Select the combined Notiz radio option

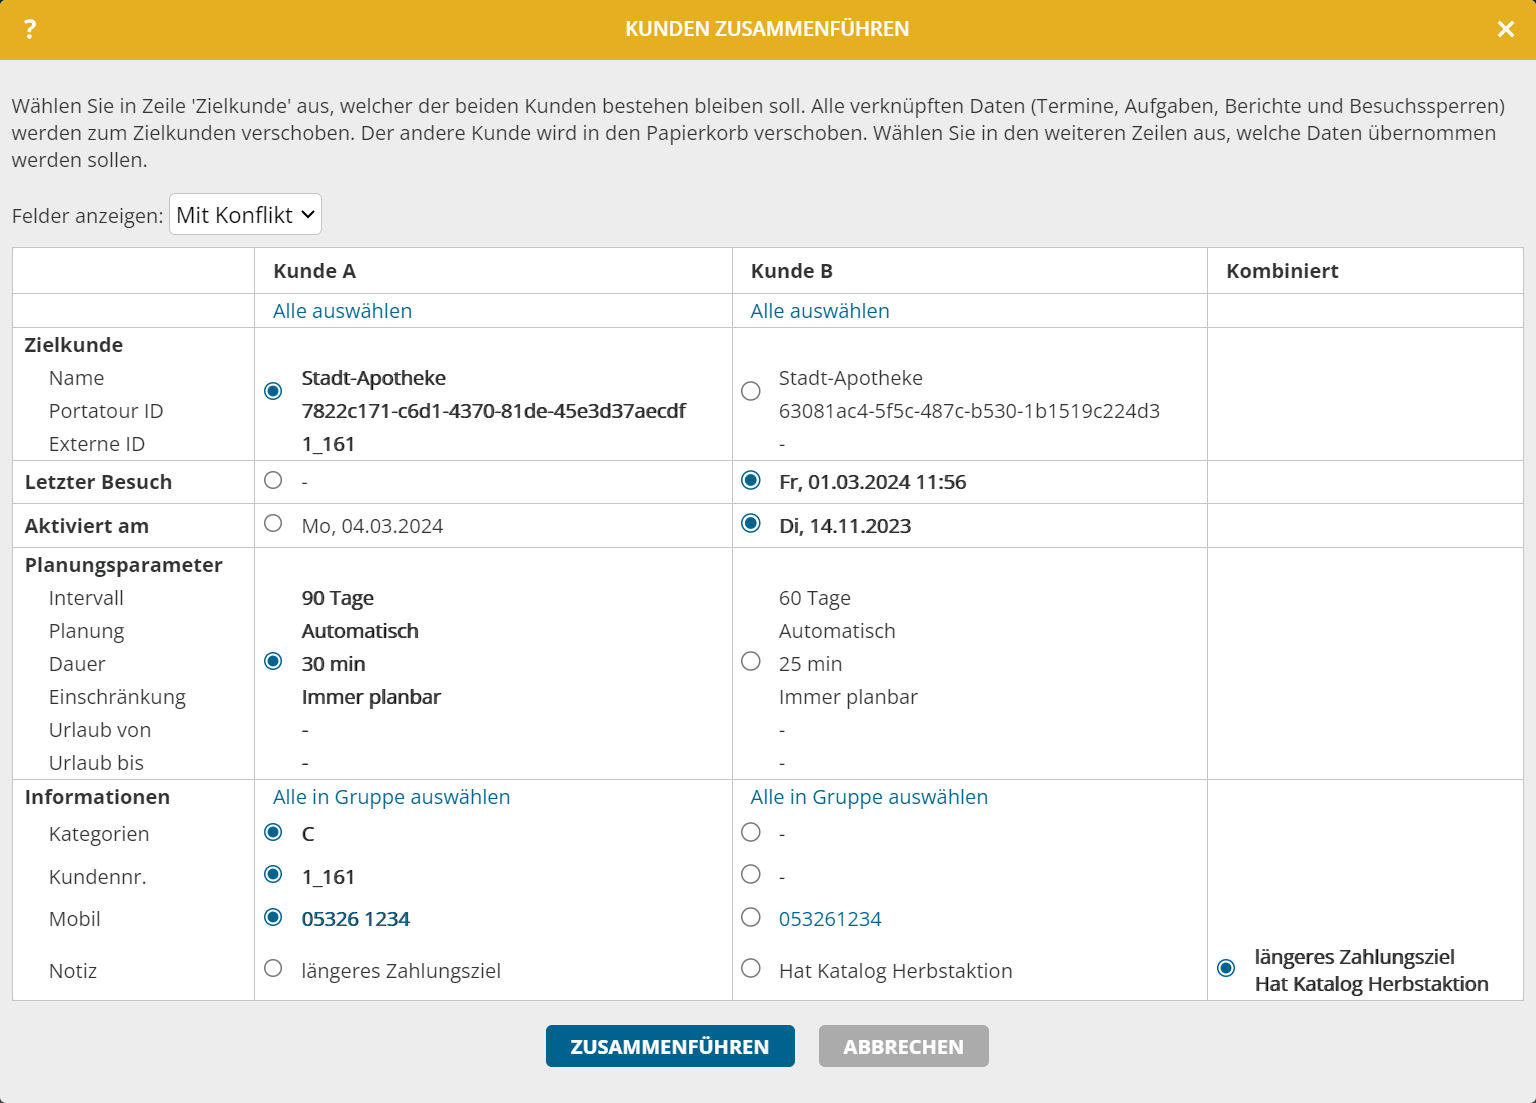click(1226, 968)
